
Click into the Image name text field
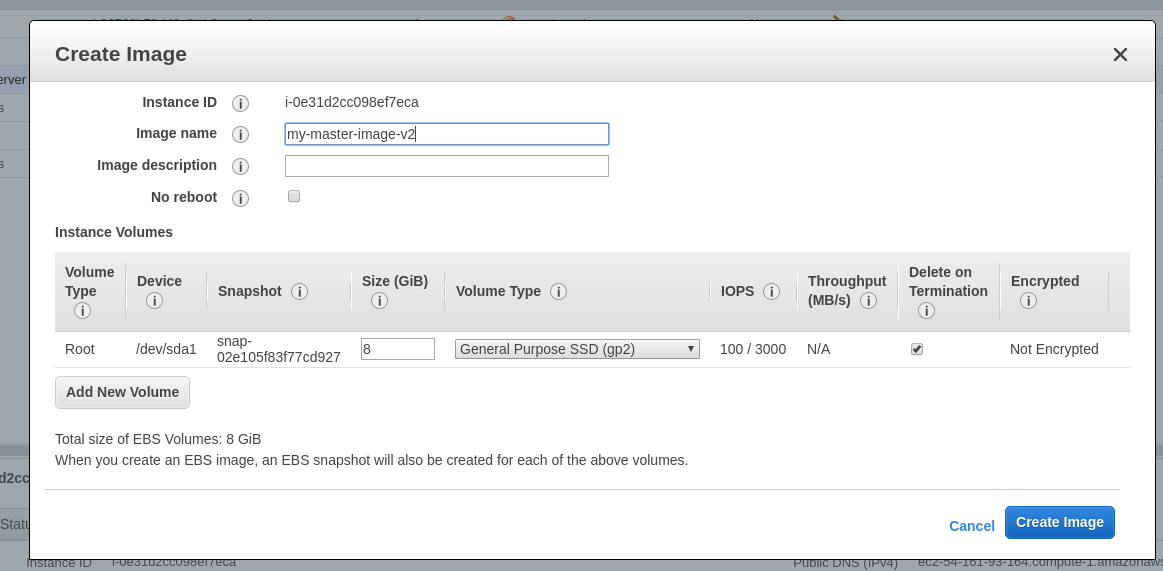tap(446, 134)
